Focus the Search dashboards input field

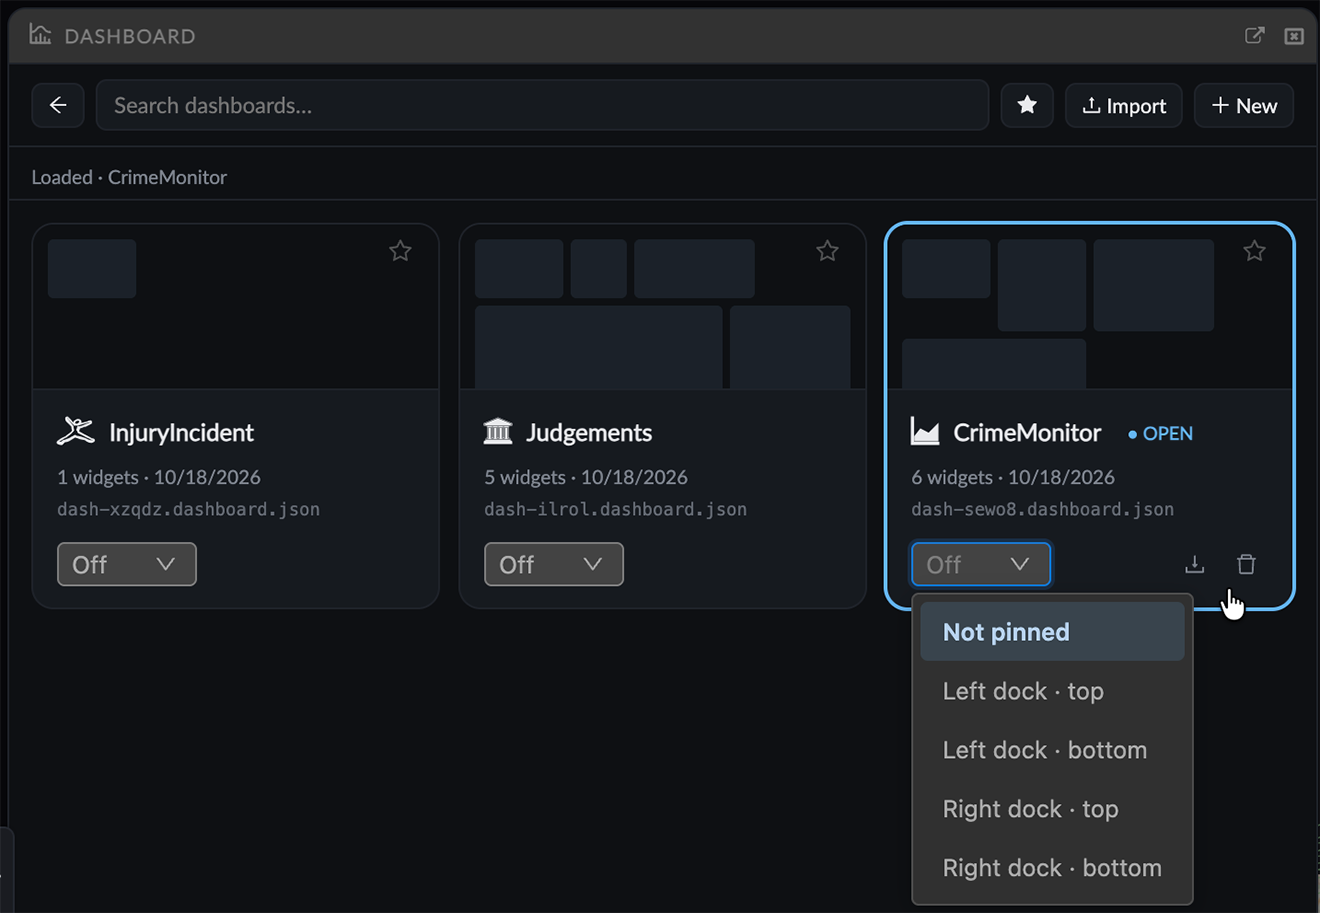click(x=542, y=106)
